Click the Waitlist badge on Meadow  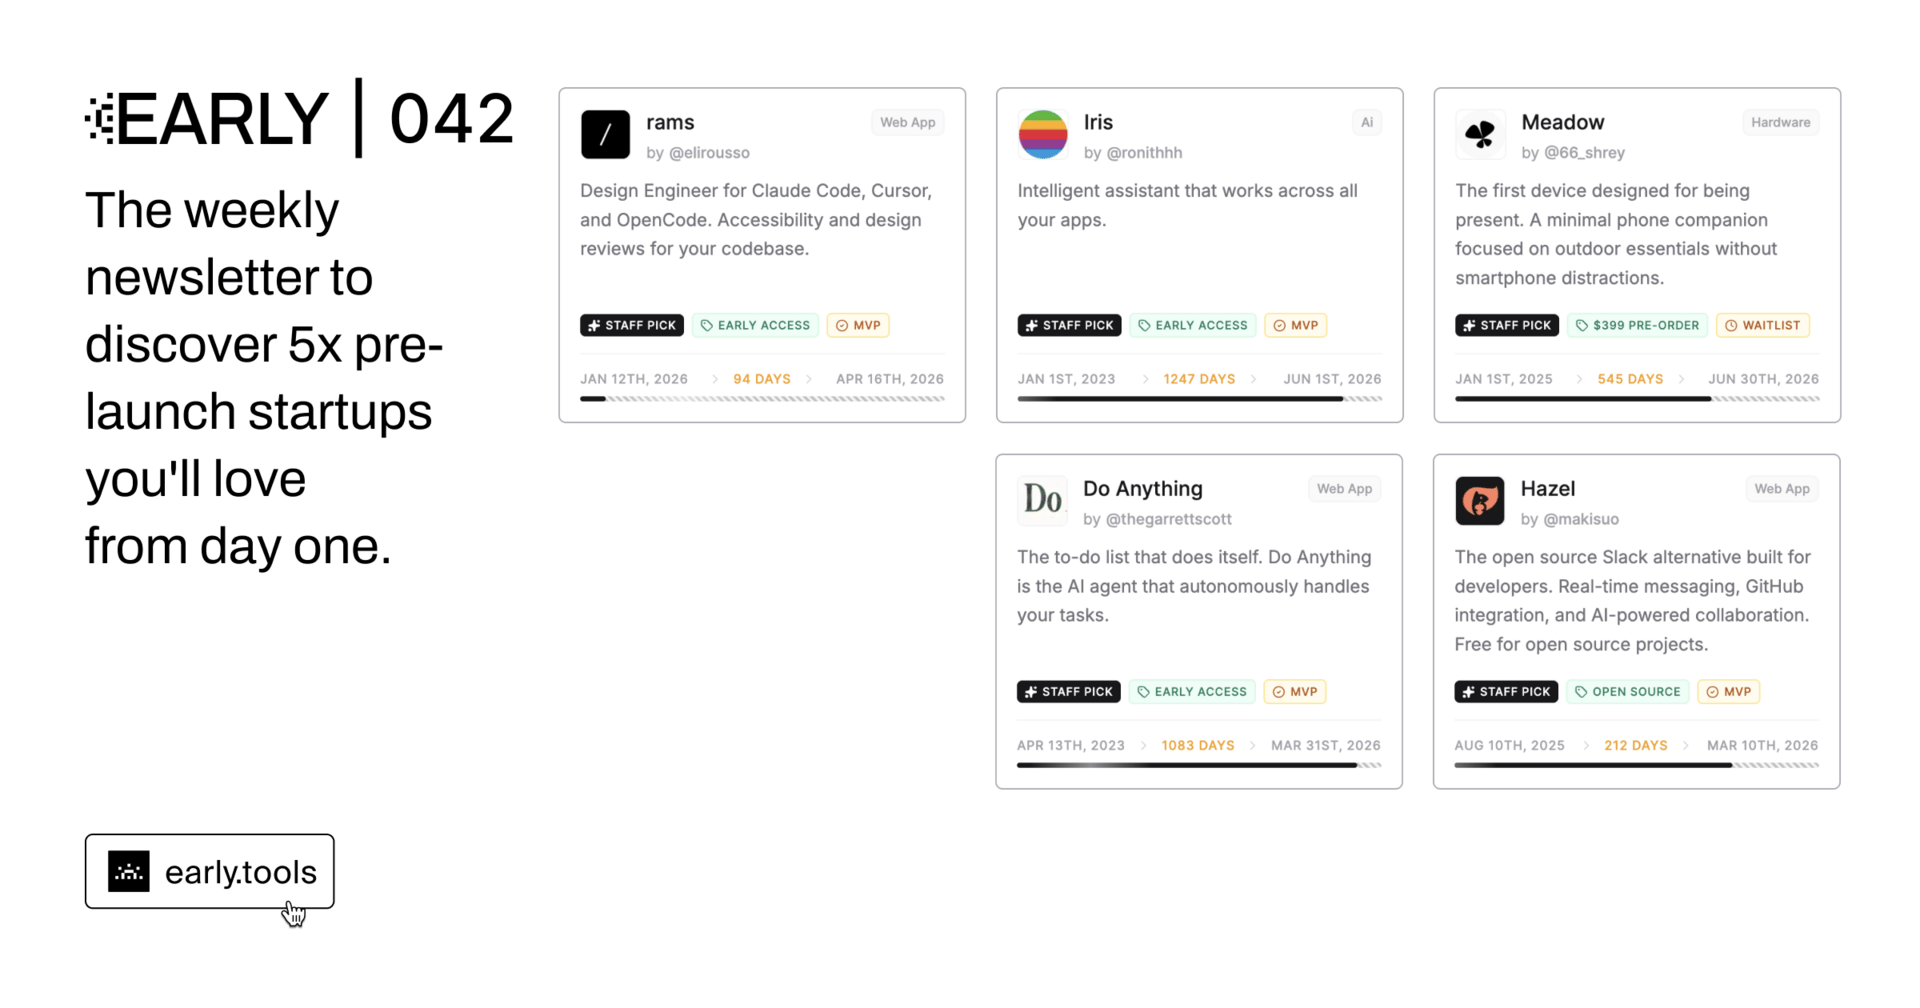pyautogui.click(x=1762, y=325)
